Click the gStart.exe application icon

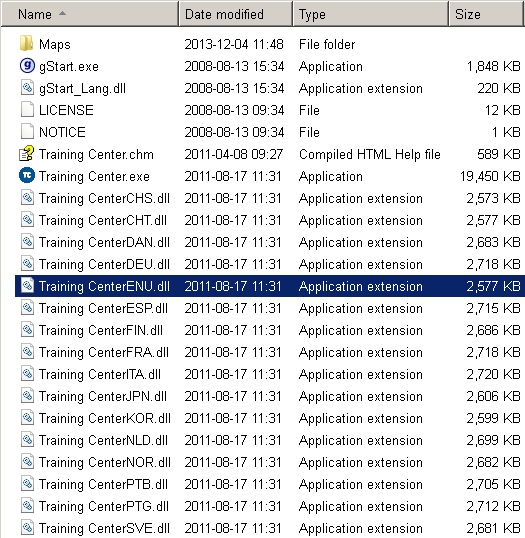click(27, 66)
